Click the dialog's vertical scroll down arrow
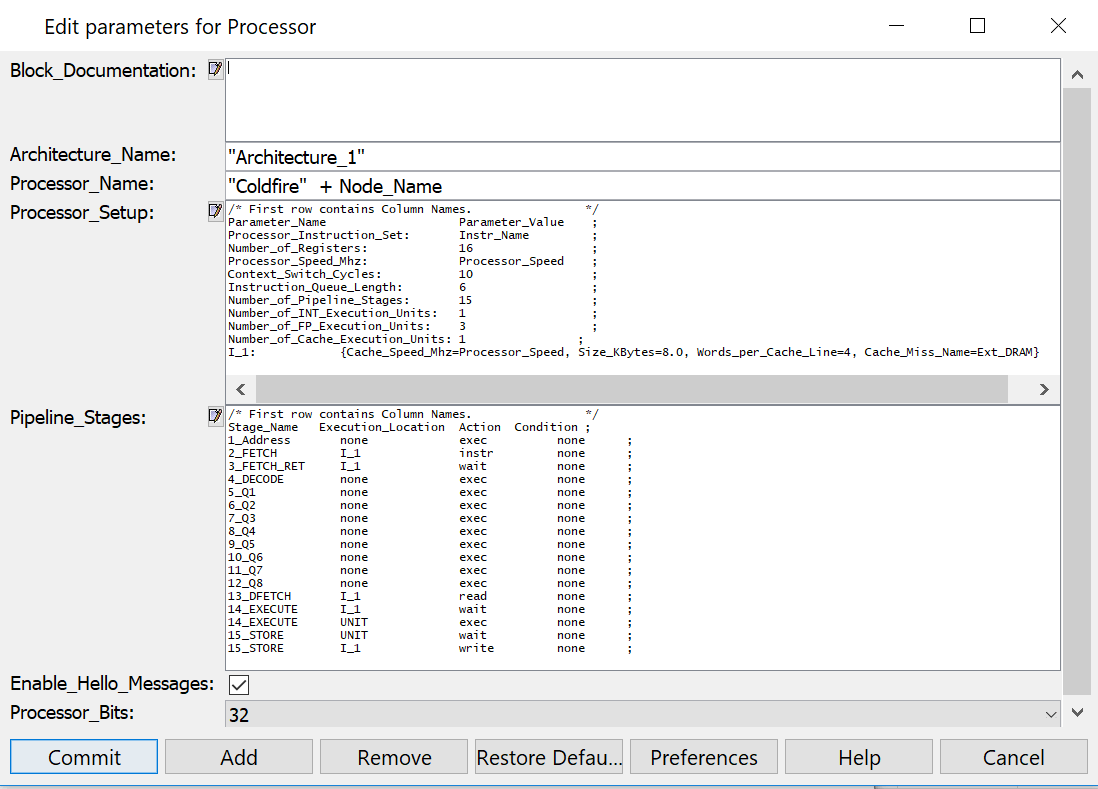1098x789 pixels. click(1077, 712)
